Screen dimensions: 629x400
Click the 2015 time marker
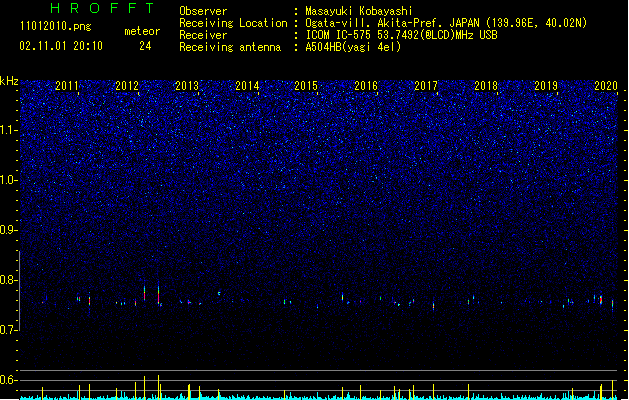(306, 86)
